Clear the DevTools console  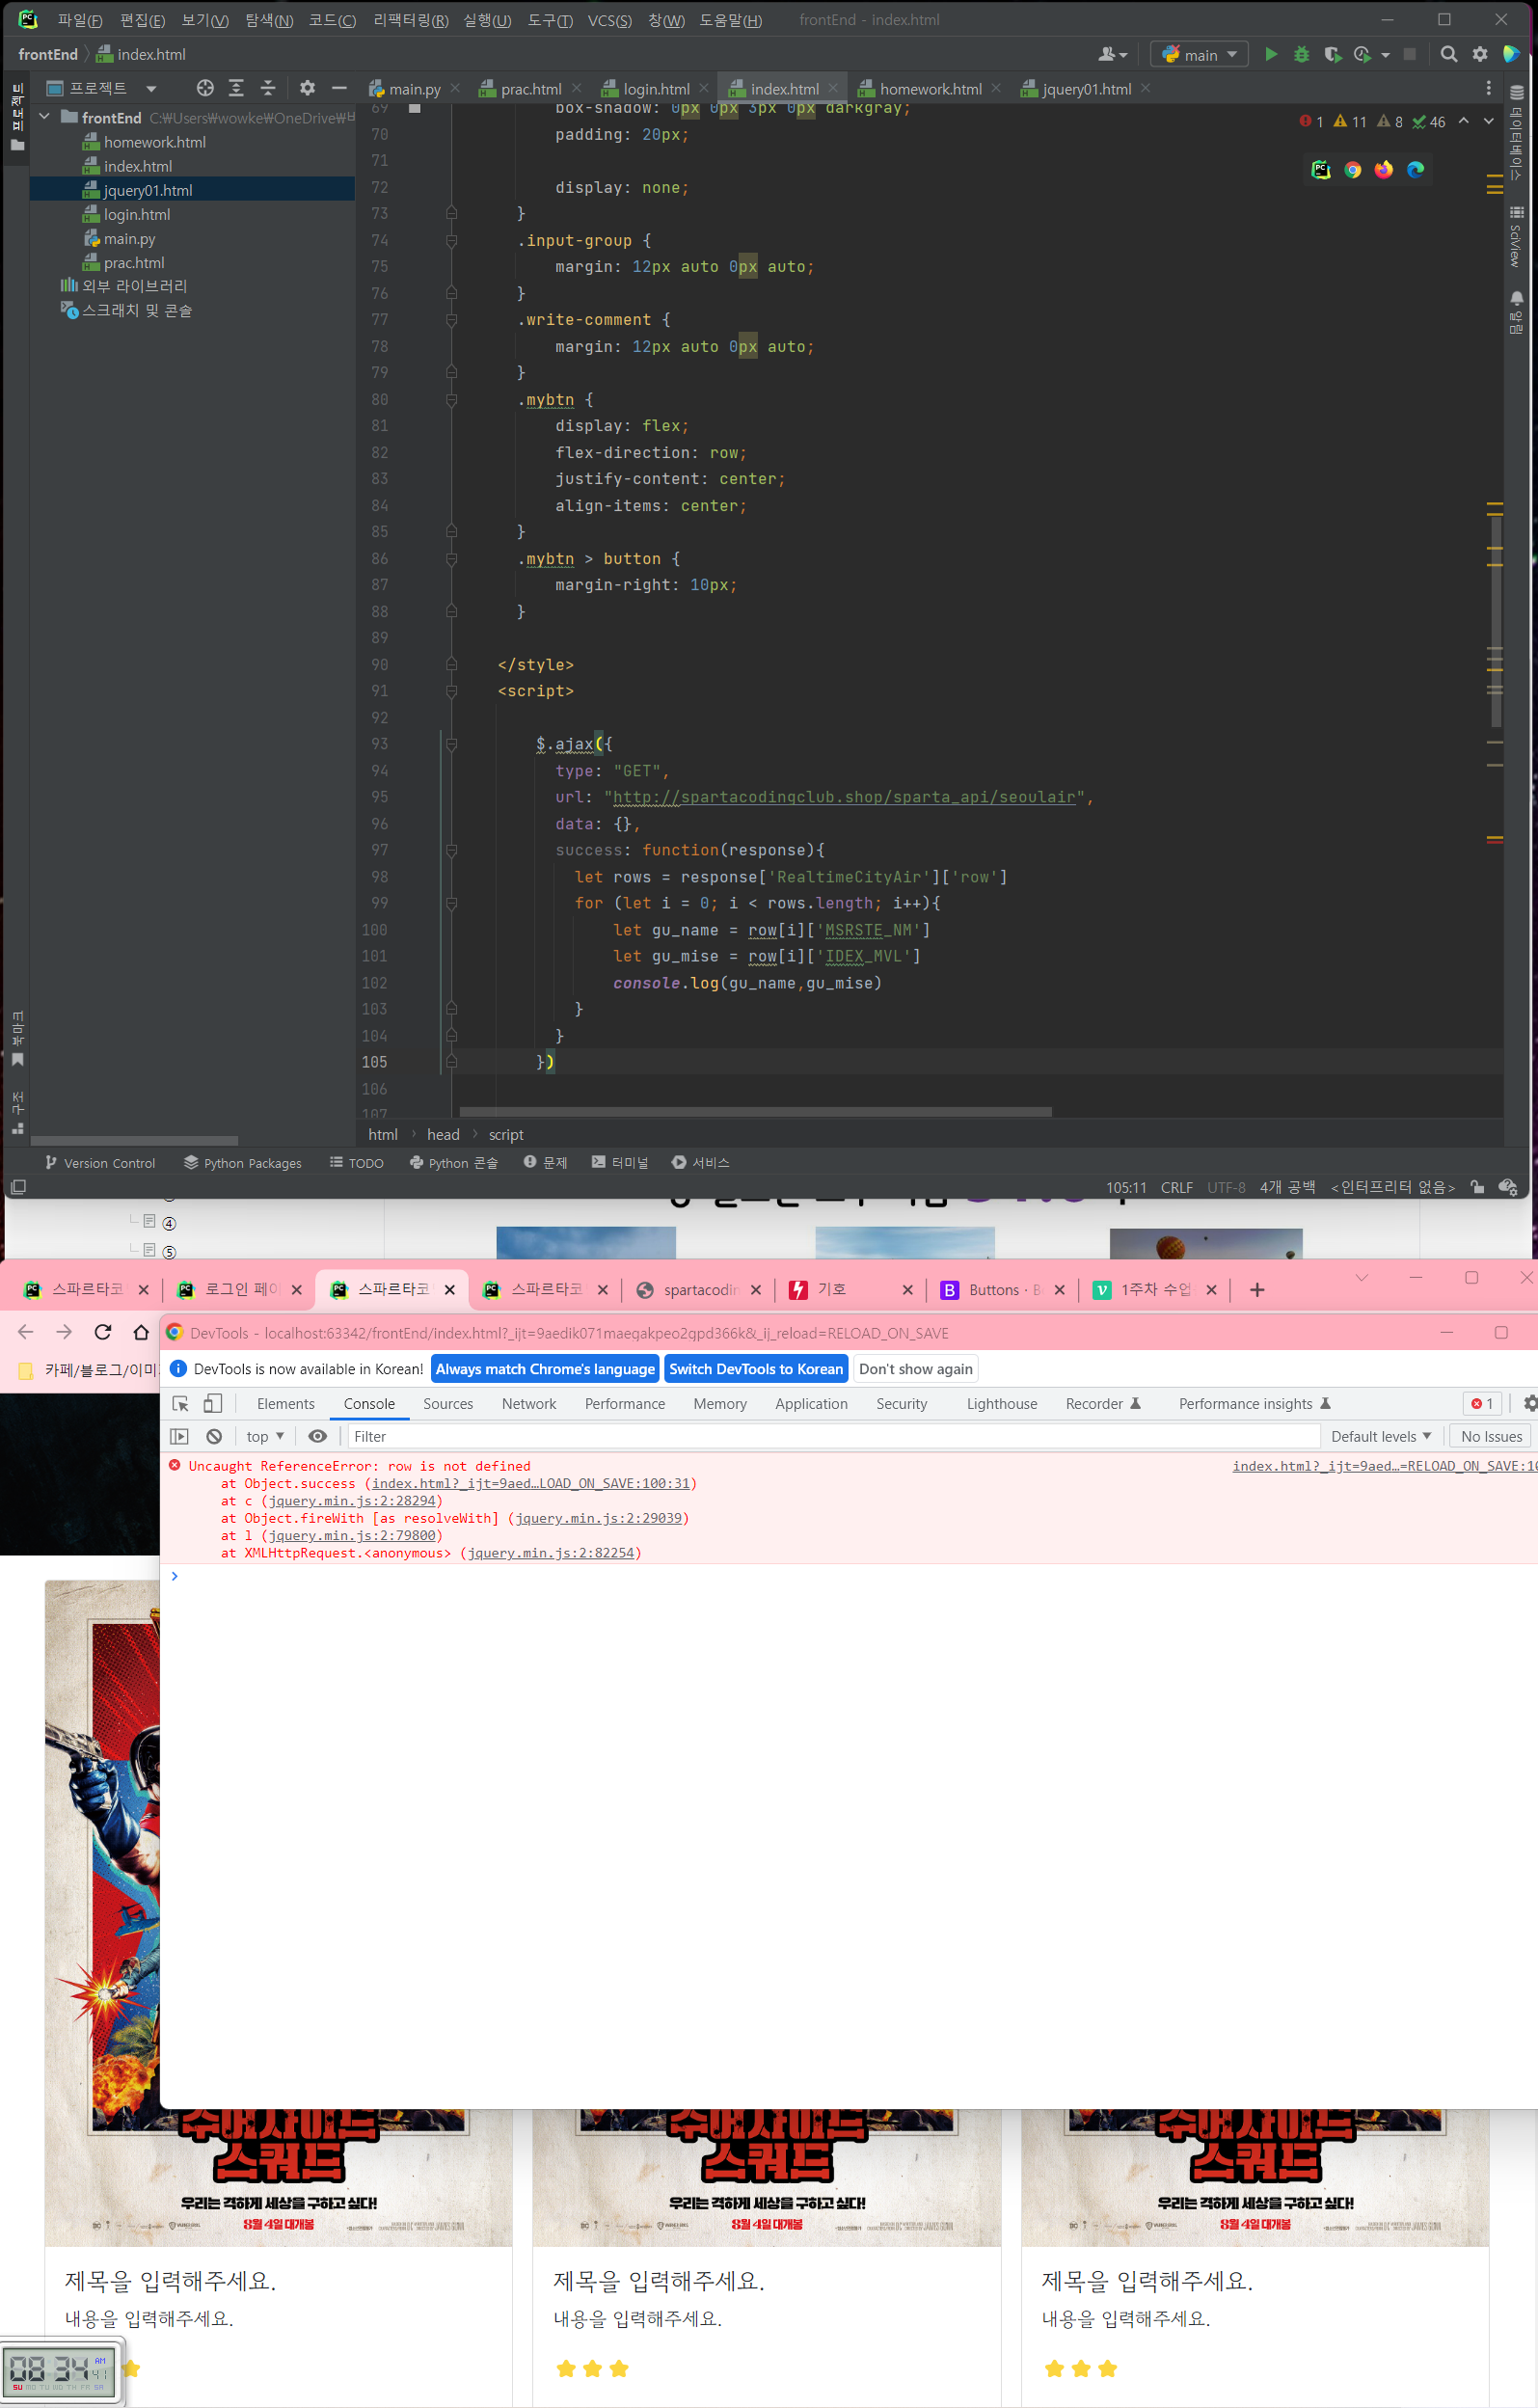click(x=214, y=1436)
